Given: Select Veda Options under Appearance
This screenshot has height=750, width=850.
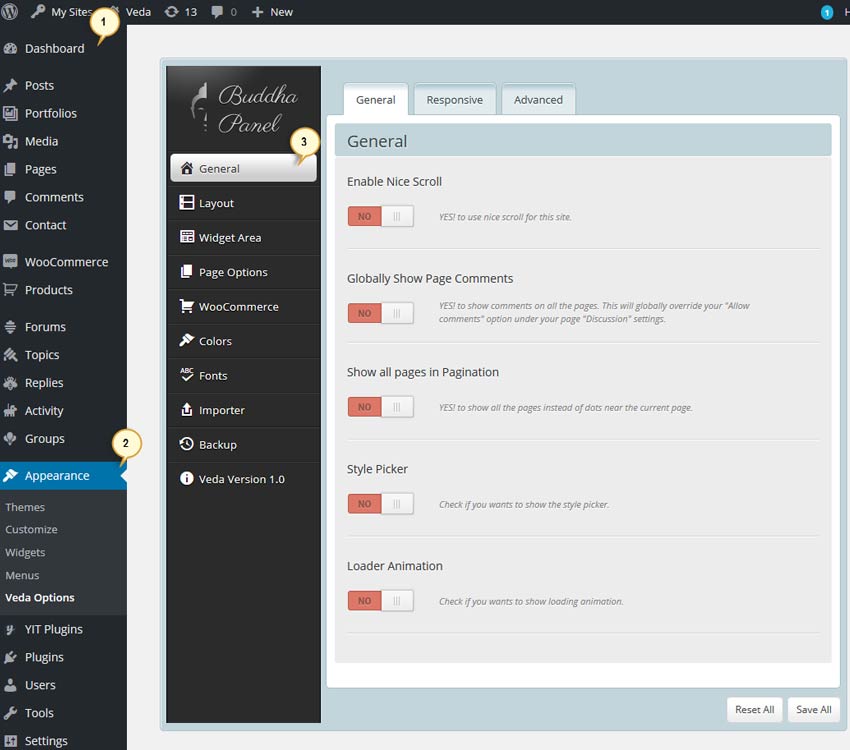Looking at the screenshot, I should point(42,597).
